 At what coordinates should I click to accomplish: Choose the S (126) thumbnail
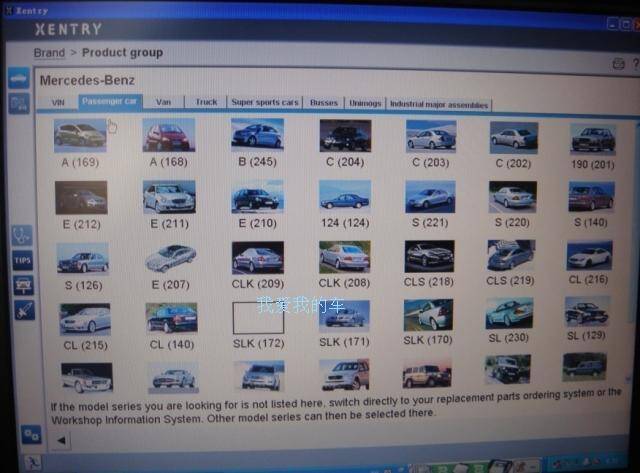tap(83, 259)
